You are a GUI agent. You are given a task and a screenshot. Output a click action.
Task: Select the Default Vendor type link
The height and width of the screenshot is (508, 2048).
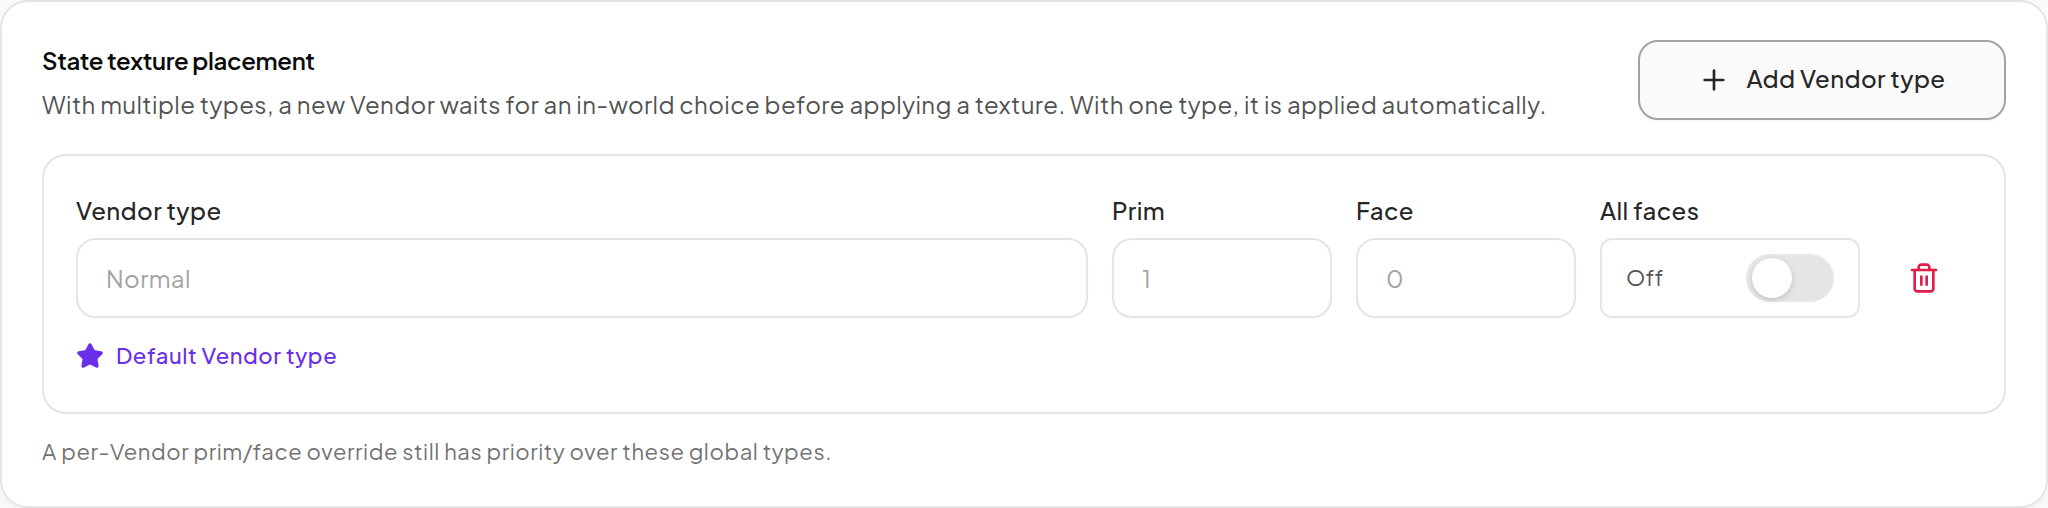pos(226,356)
